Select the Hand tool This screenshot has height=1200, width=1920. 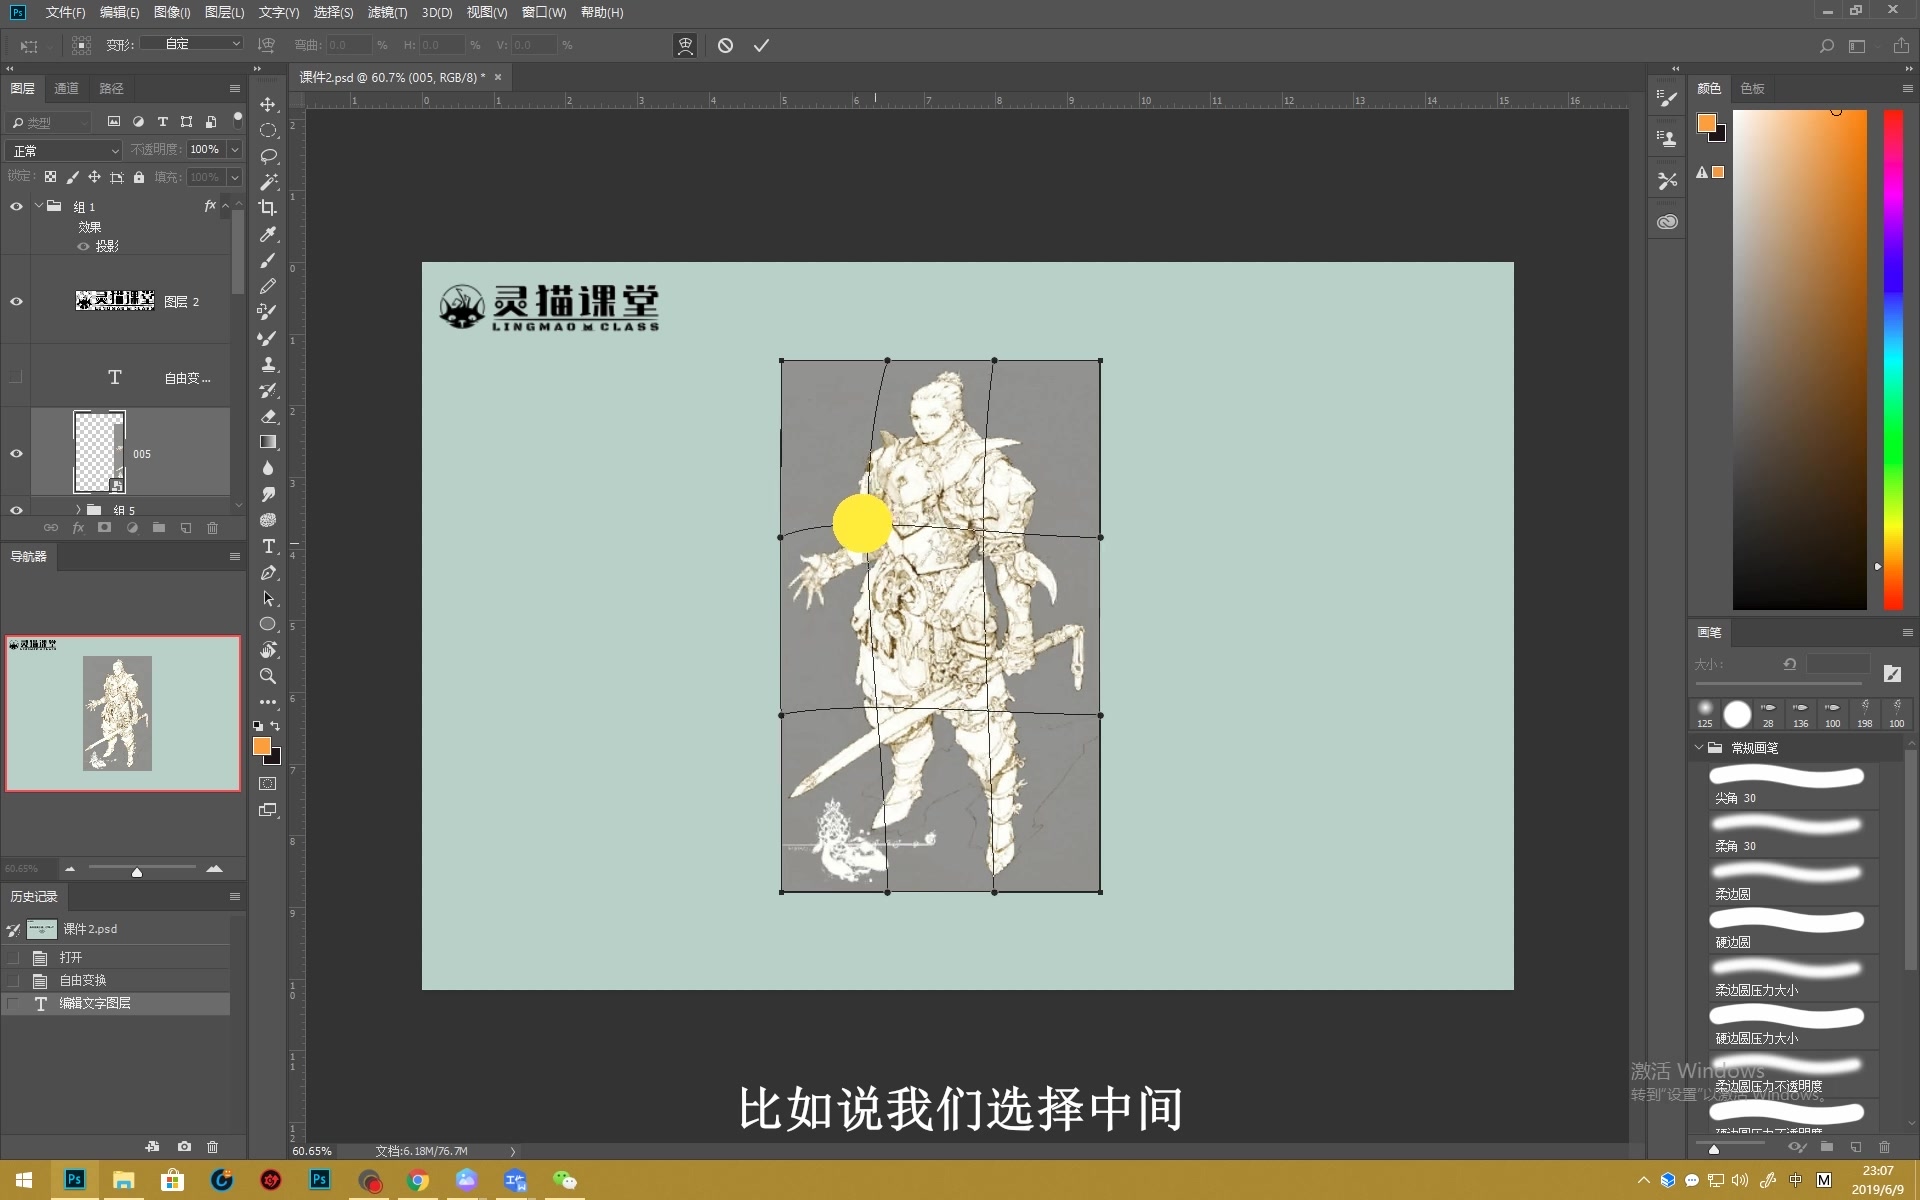tap(268, 650)
